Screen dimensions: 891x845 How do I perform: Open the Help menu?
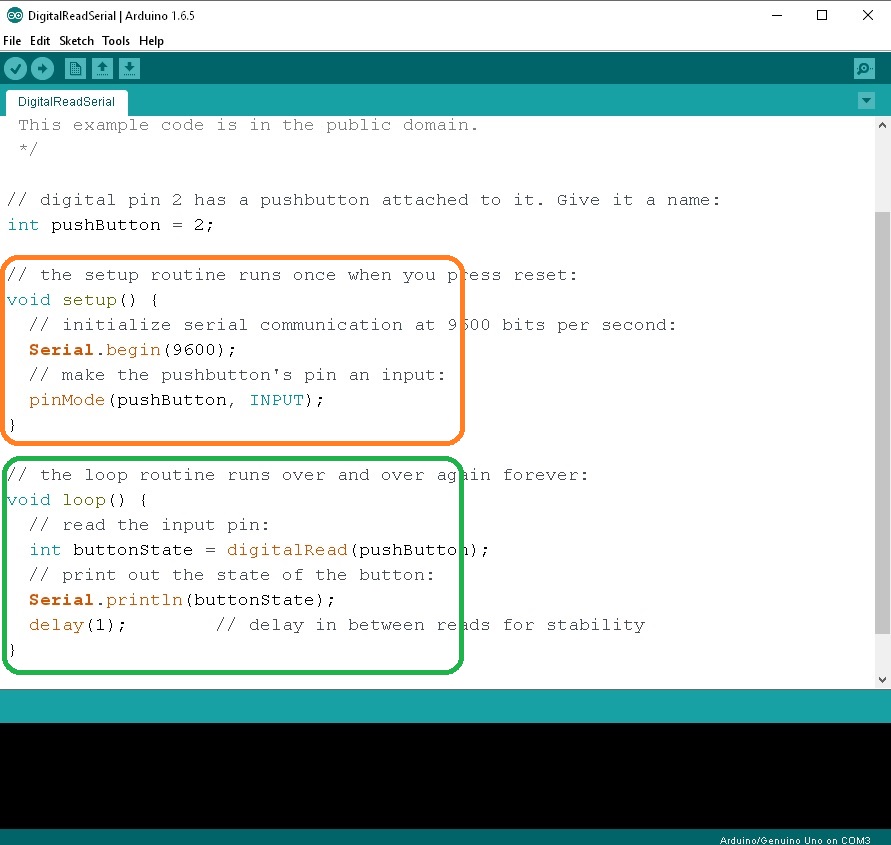click(151, 41)
